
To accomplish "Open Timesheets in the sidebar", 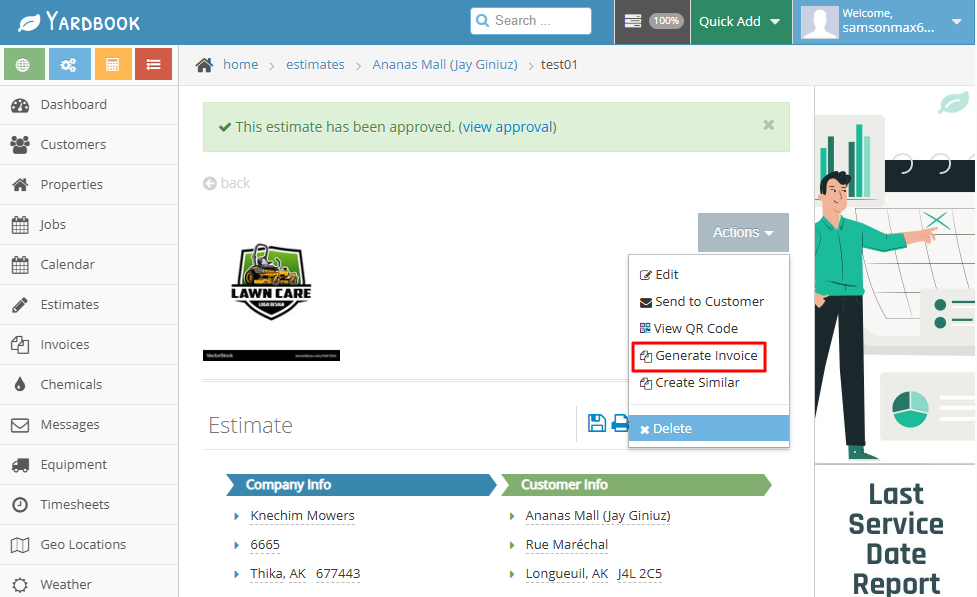I will tap(89, 504).
